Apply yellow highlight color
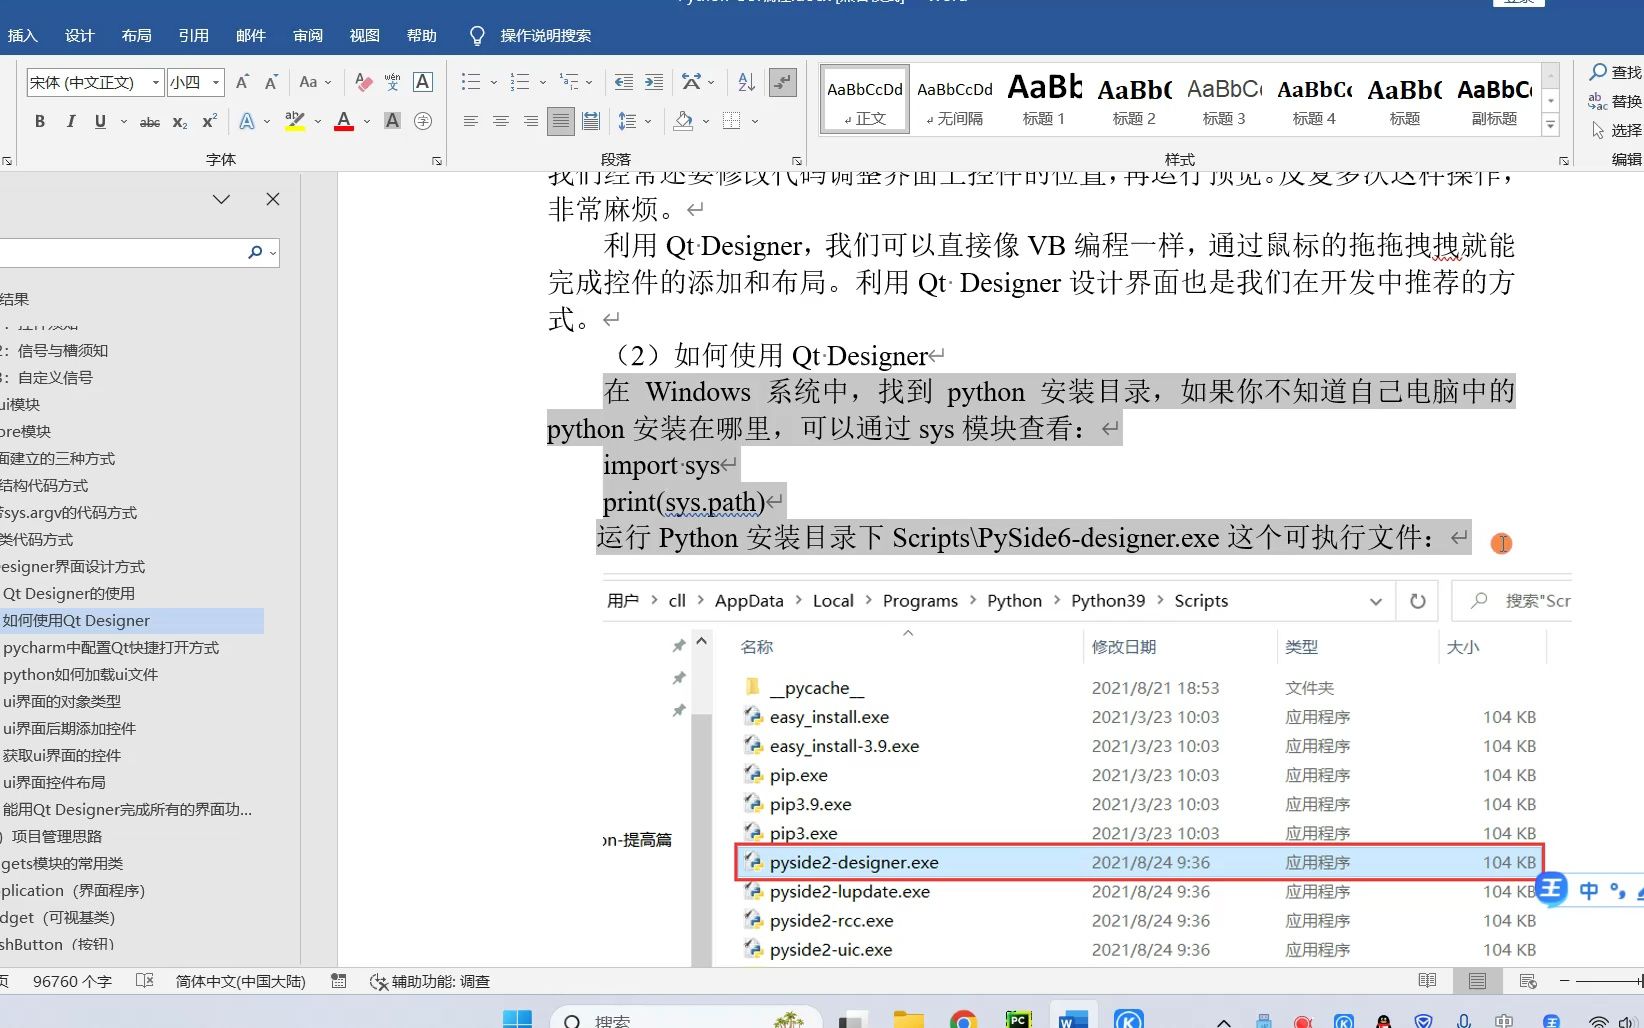This screenshot has width=1644, height=1028. pyautogui.click(x=295, y=121)
